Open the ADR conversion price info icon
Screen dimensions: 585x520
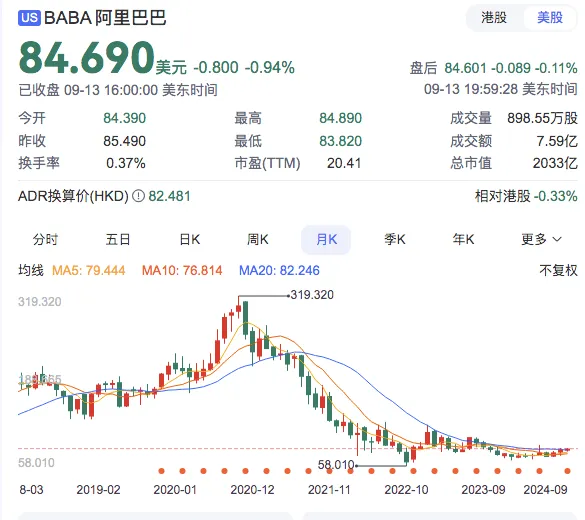pos(138,196)
